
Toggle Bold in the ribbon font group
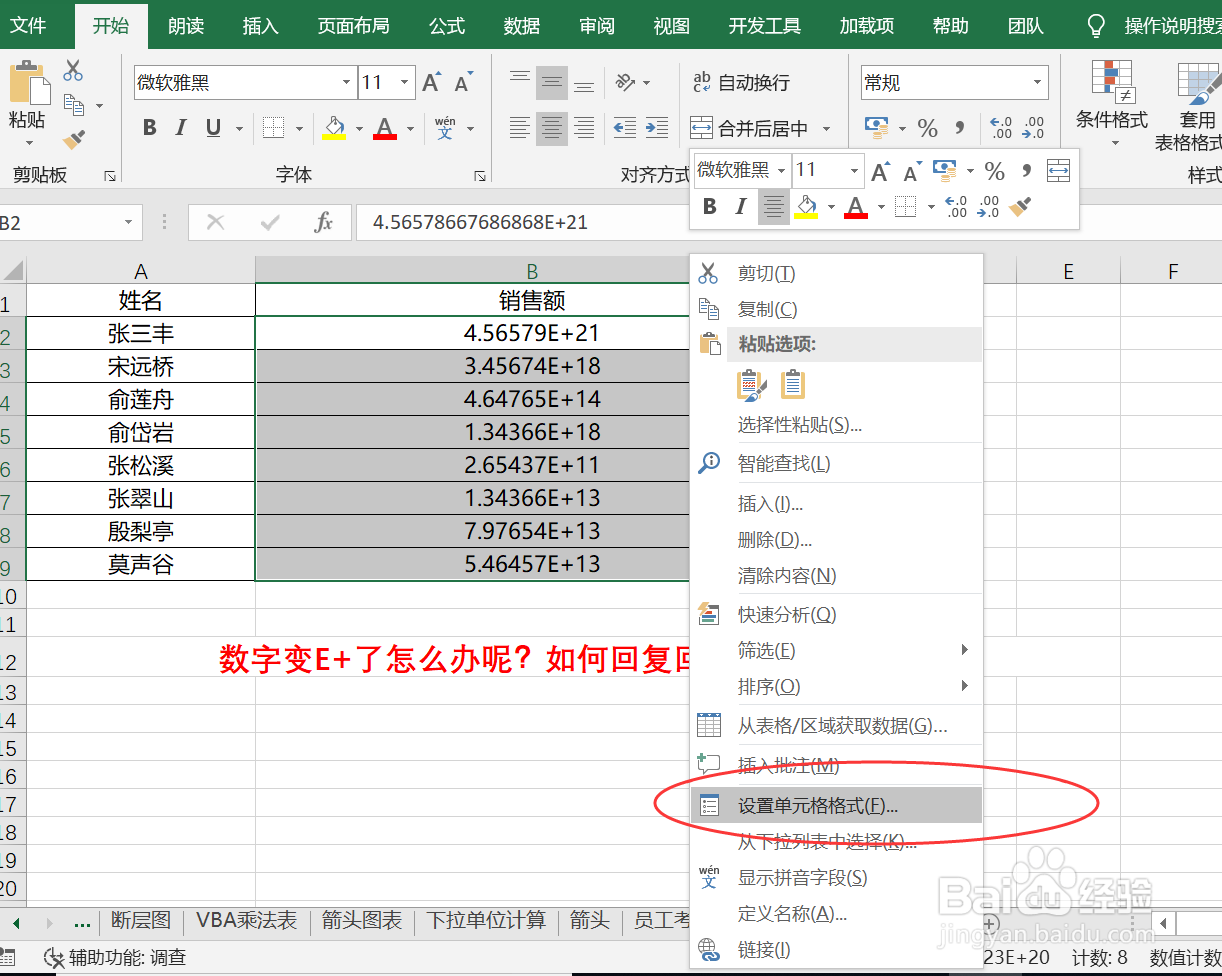pos(149,128)
